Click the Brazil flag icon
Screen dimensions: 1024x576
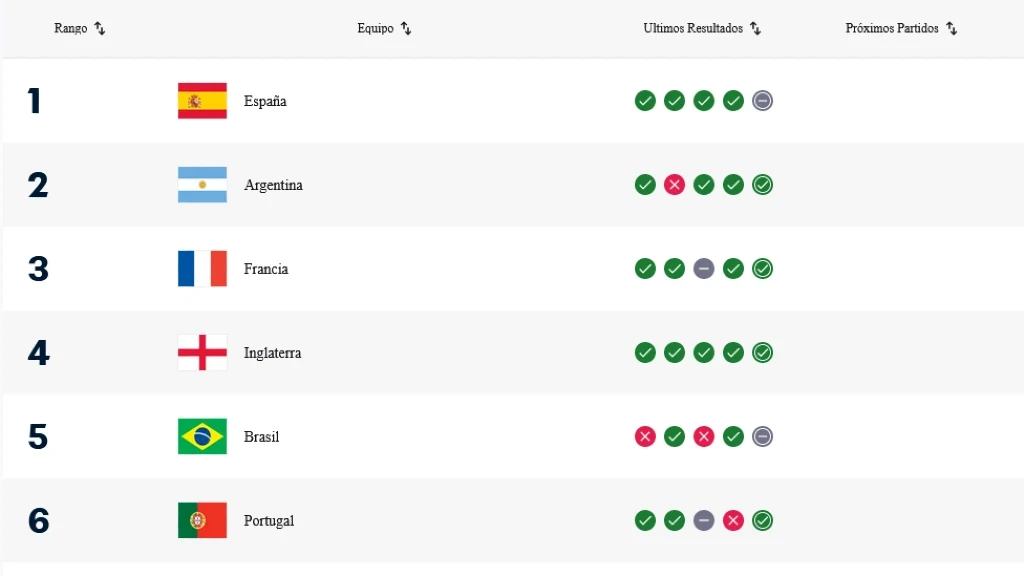(x=202, y=437)
